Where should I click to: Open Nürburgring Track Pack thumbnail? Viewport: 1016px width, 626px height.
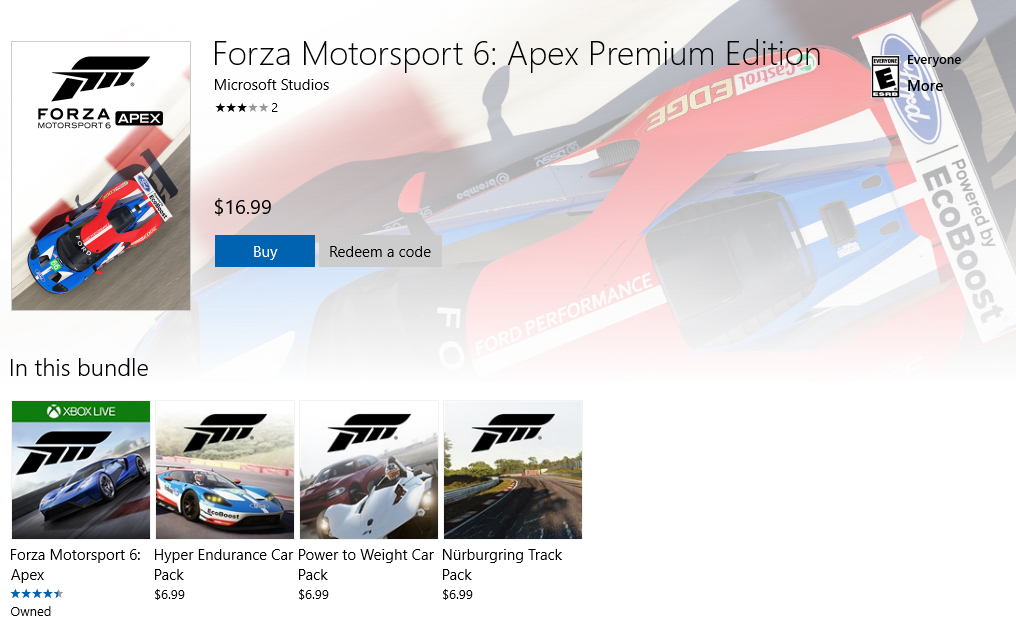coord(513,470)
